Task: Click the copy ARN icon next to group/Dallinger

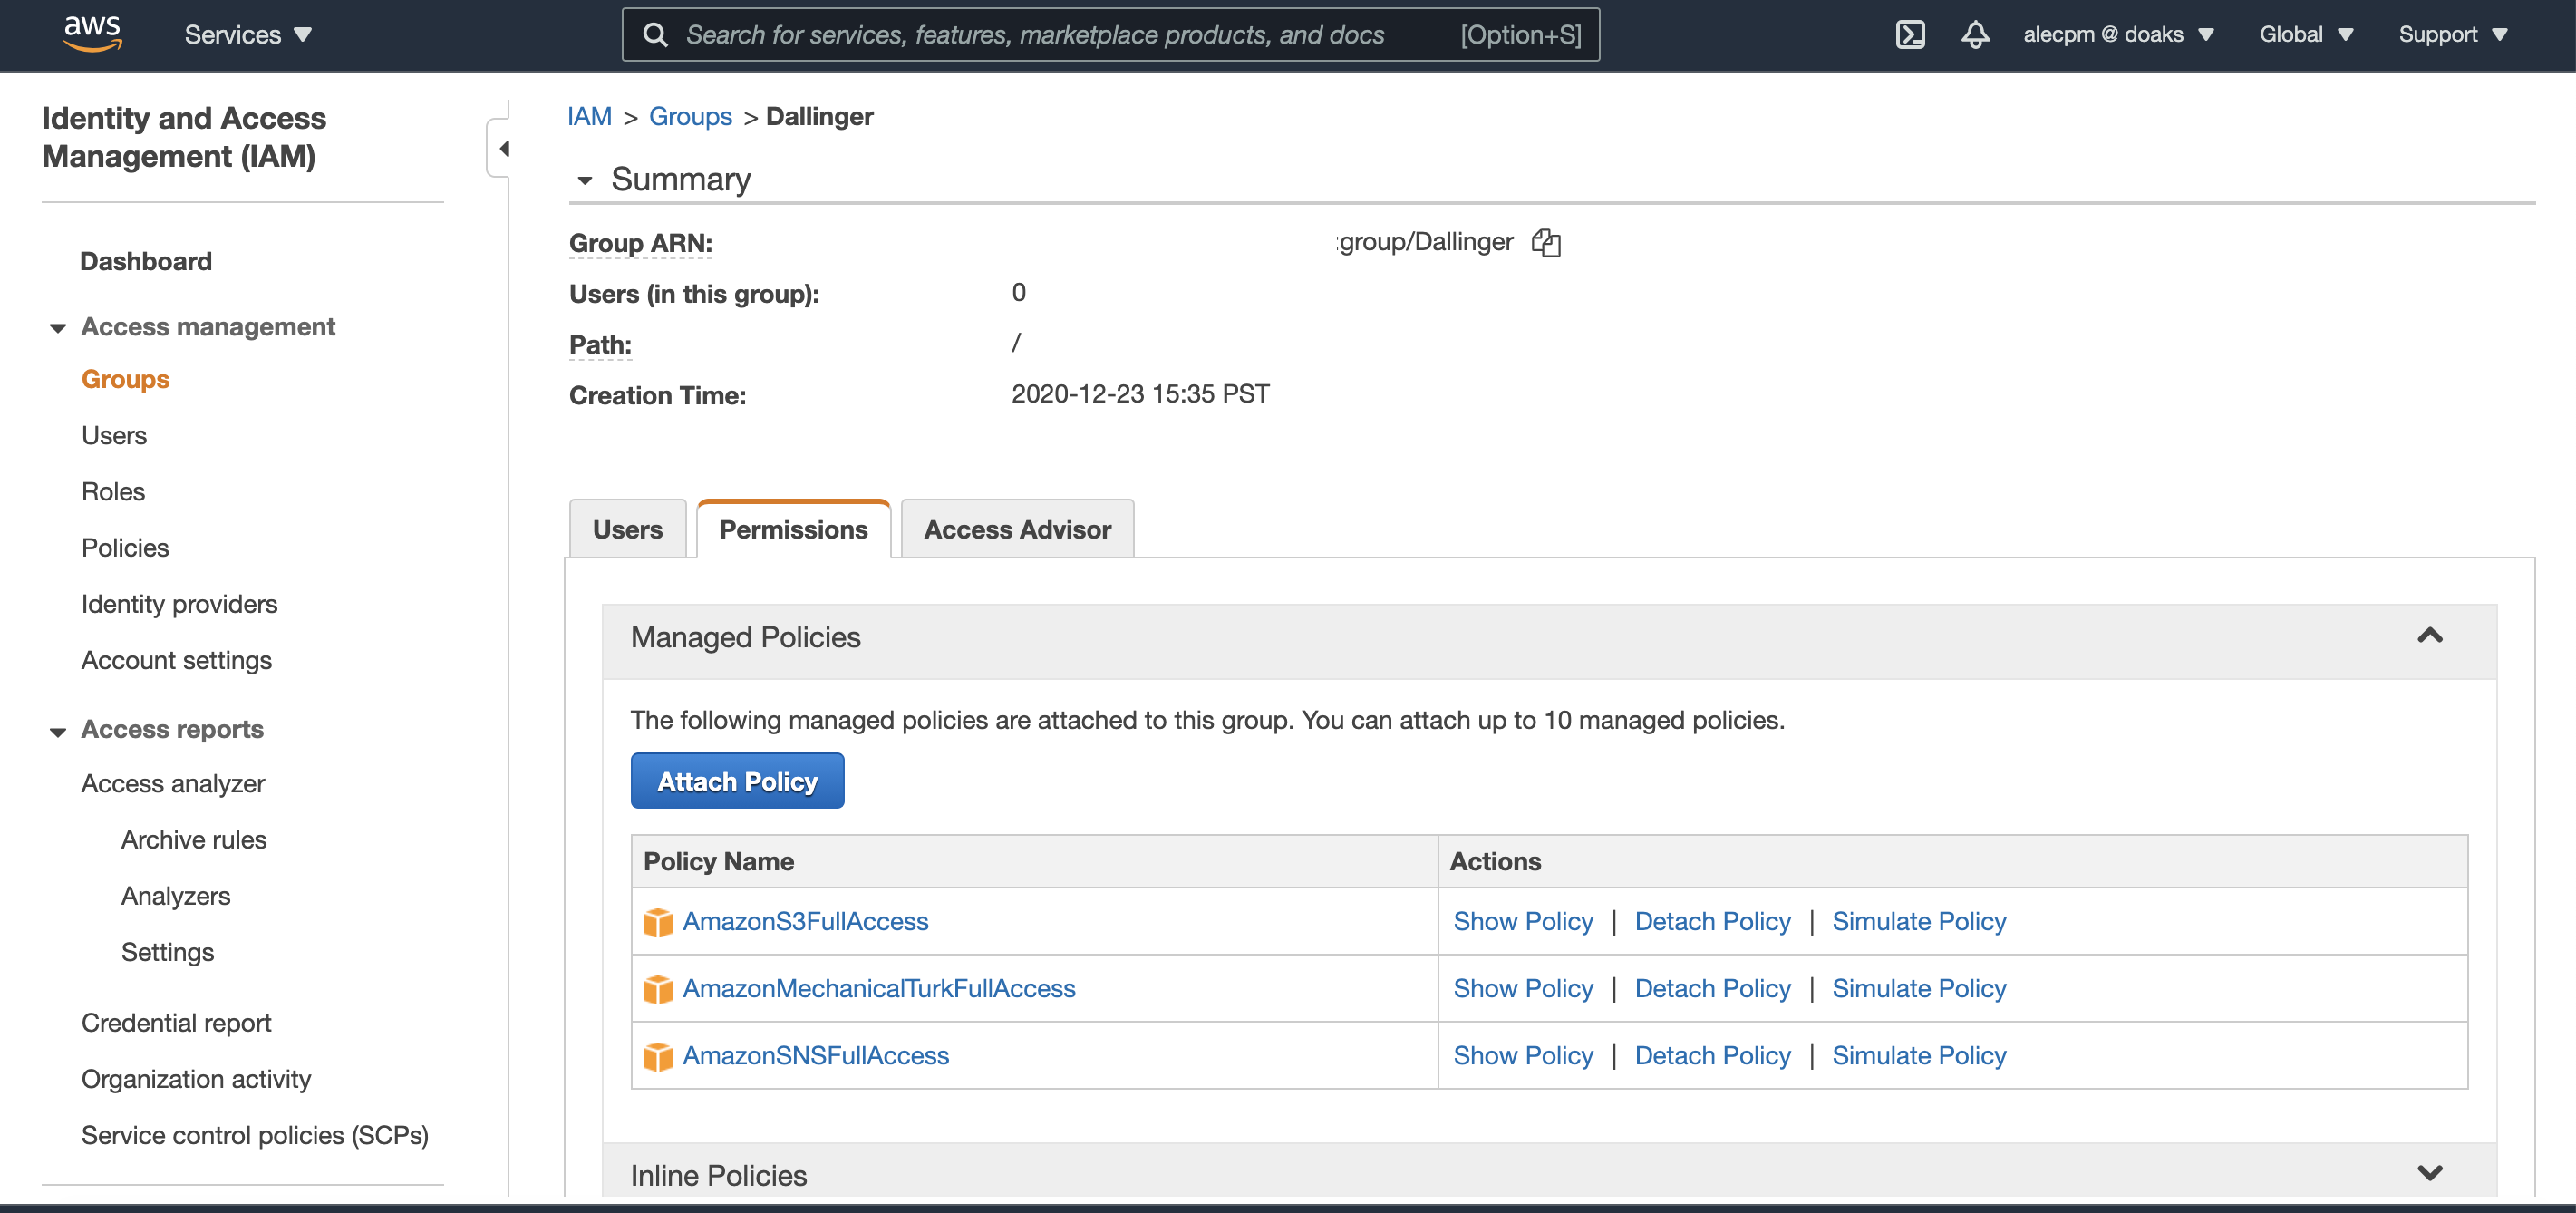Action: (x=1545, y=242)
